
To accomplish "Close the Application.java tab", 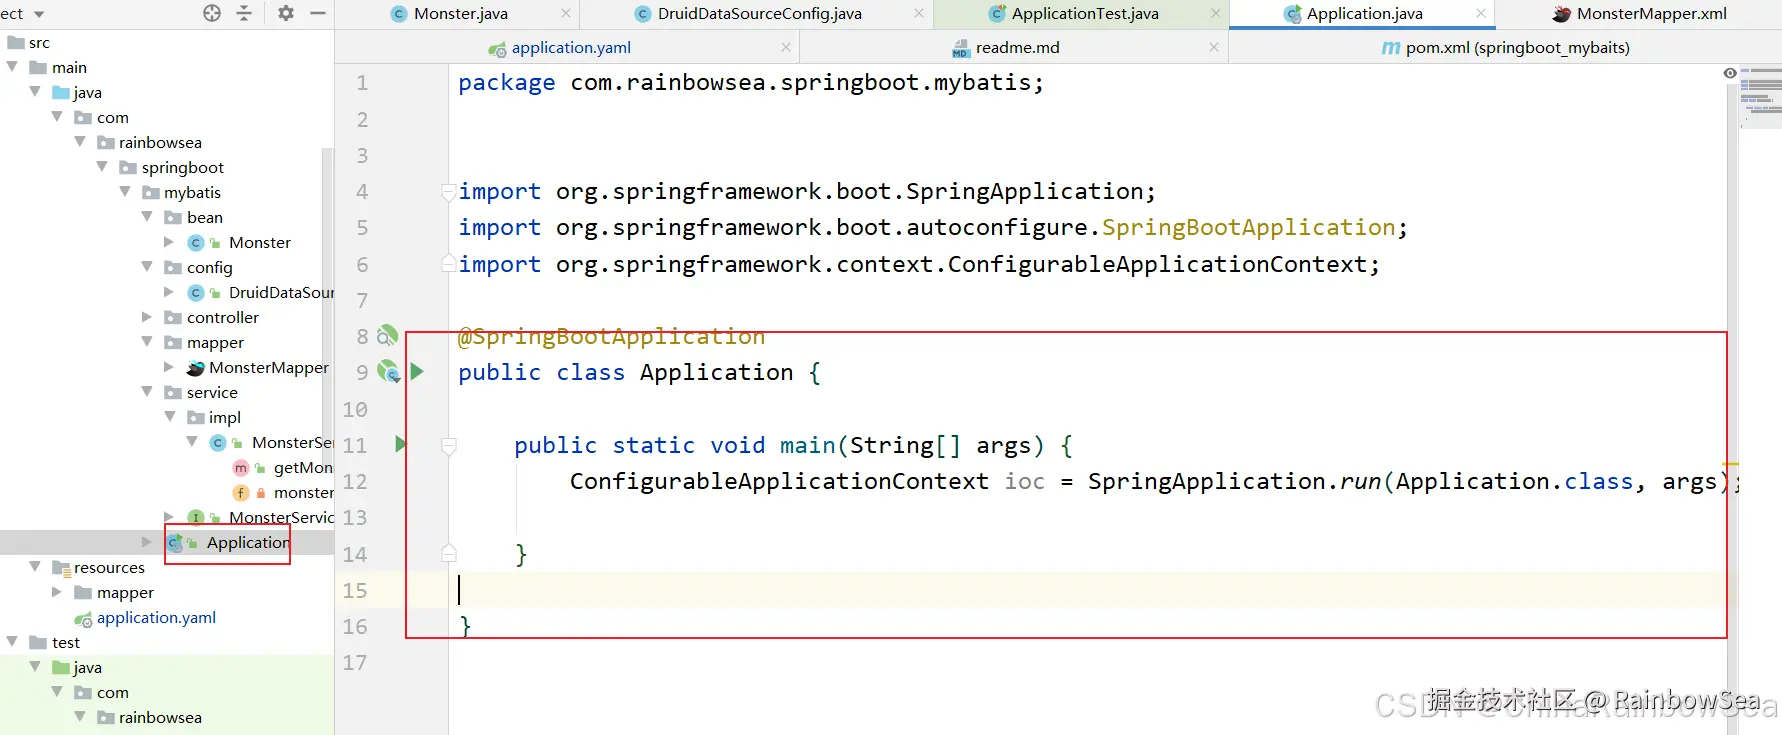I will [1481, 14].
